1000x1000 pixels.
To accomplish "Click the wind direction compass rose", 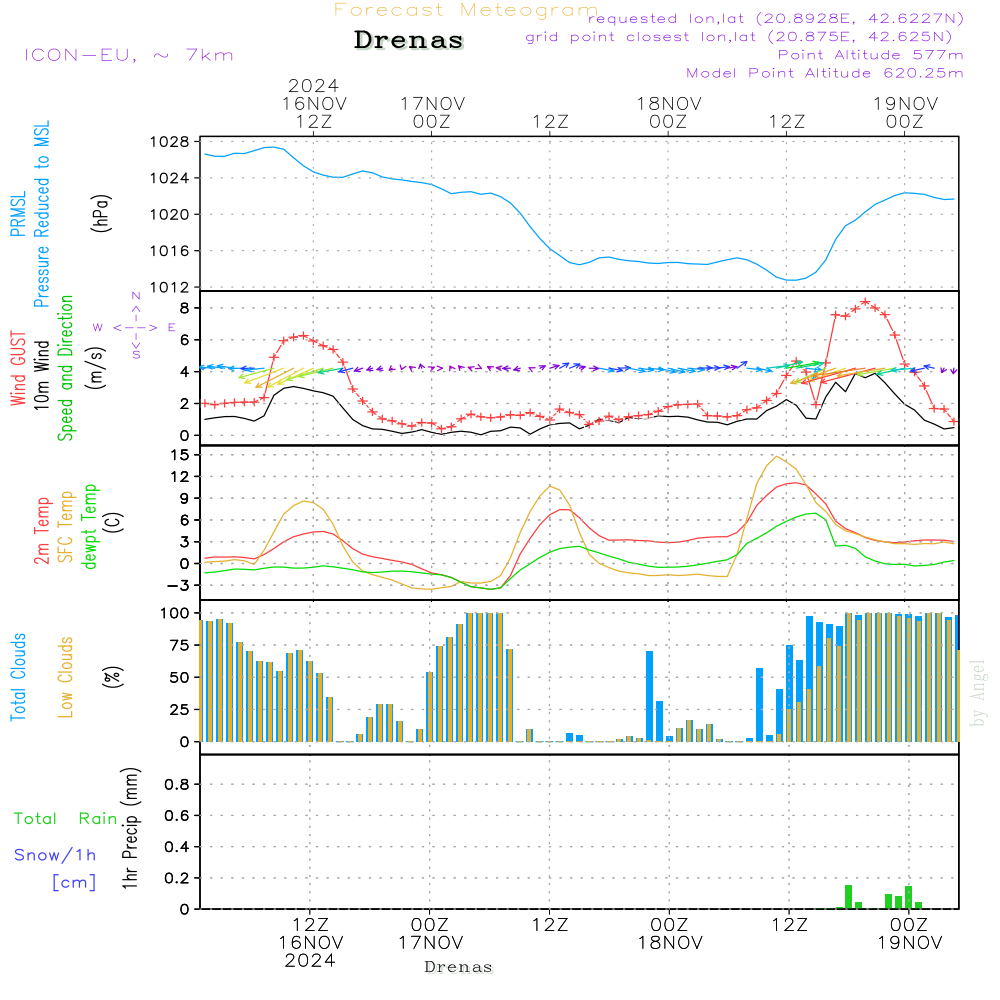I will click(x=135, y=327).
